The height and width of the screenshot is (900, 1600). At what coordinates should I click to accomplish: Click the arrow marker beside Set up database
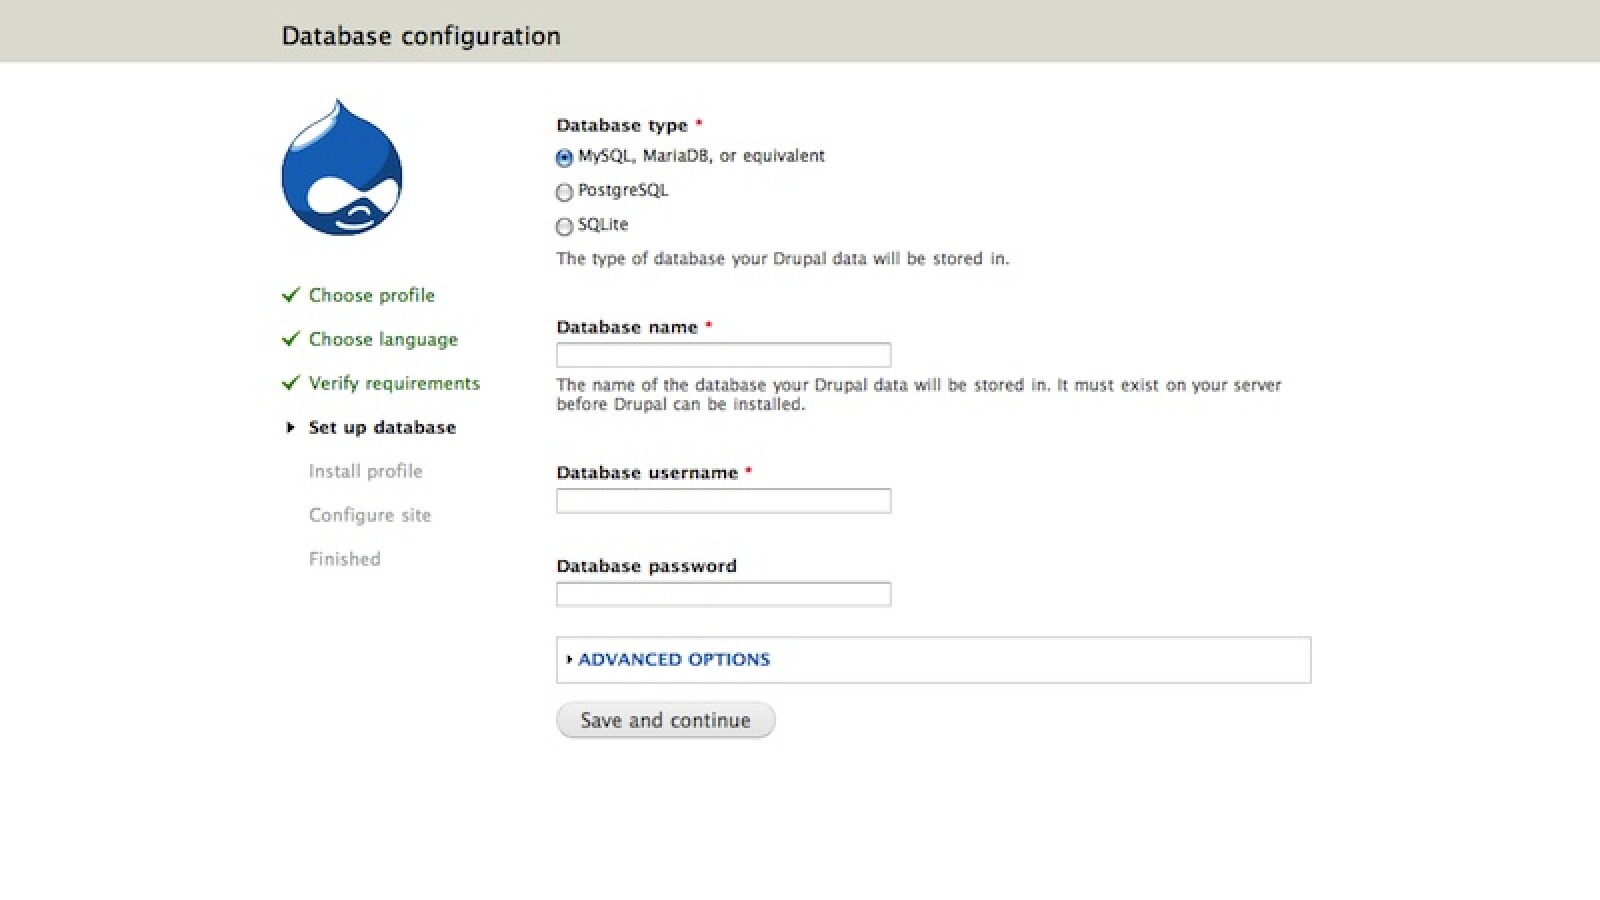(290, 428)
